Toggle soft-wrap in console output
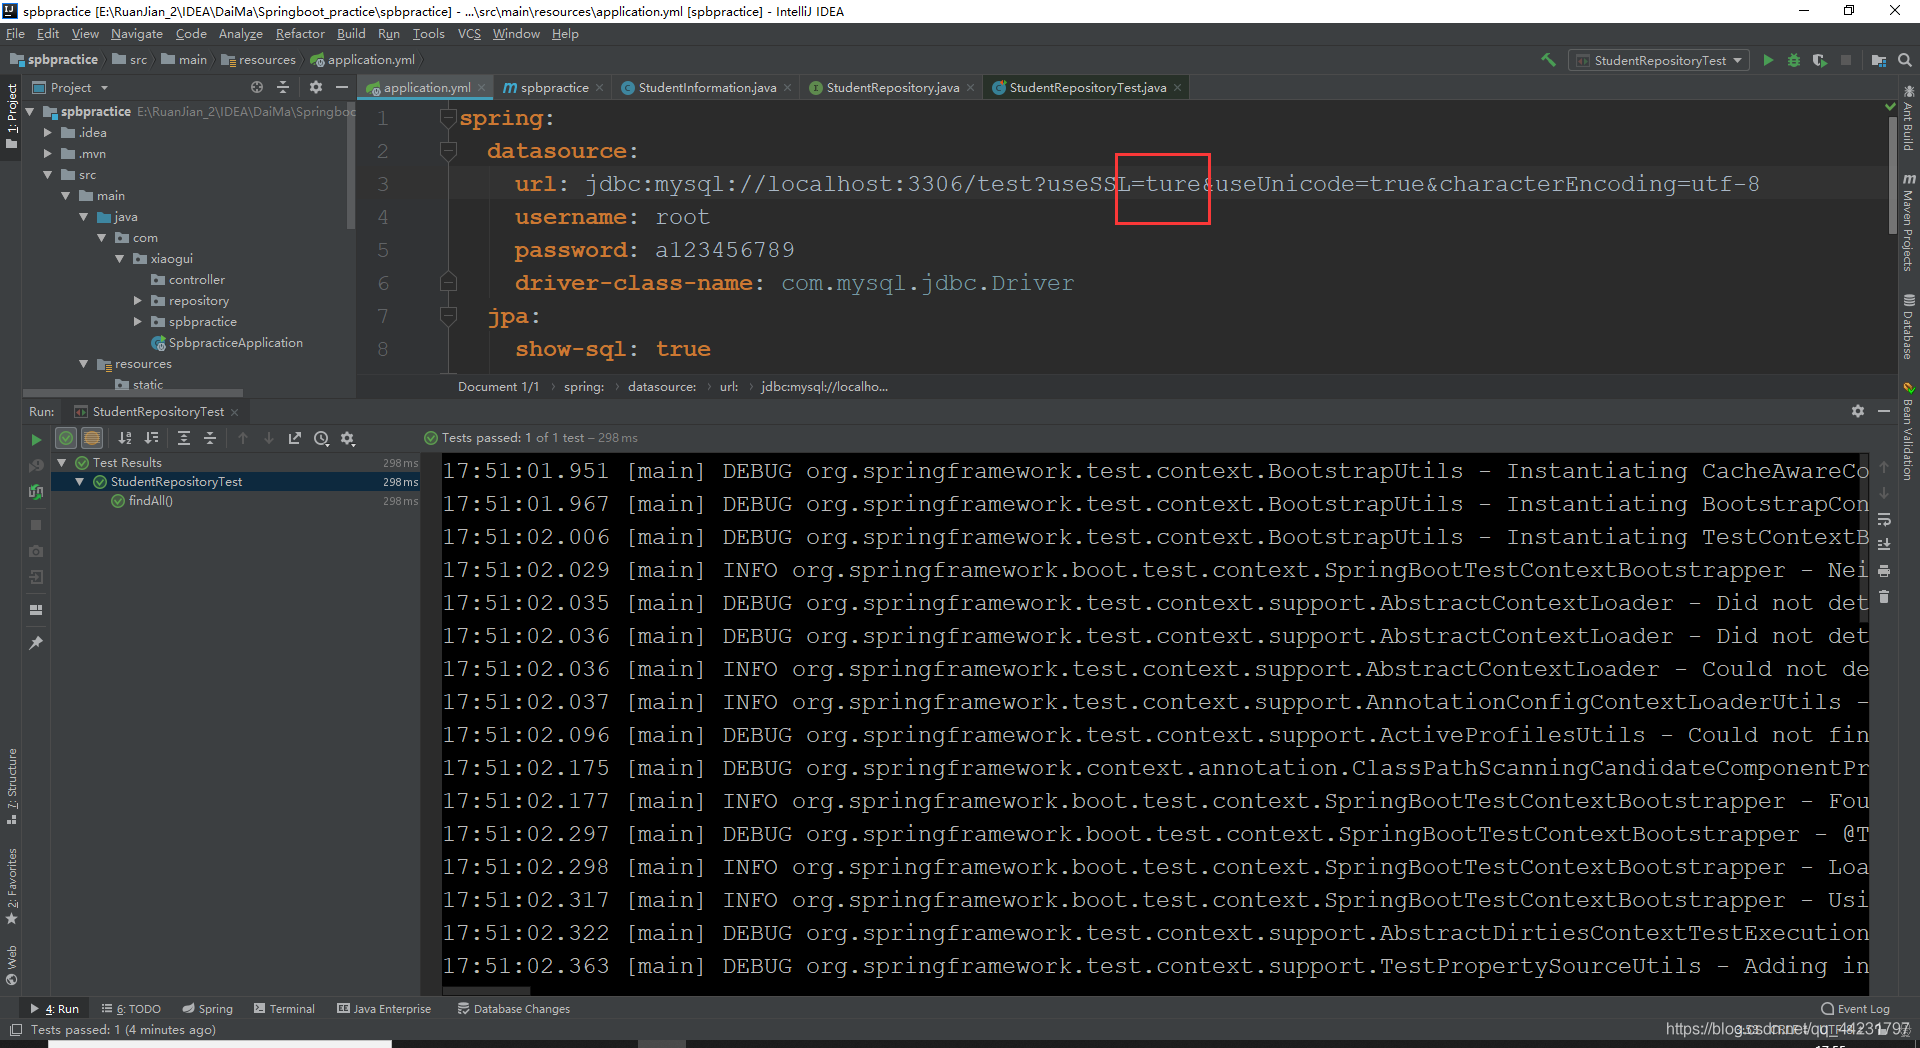 (x=1884, y=519)
